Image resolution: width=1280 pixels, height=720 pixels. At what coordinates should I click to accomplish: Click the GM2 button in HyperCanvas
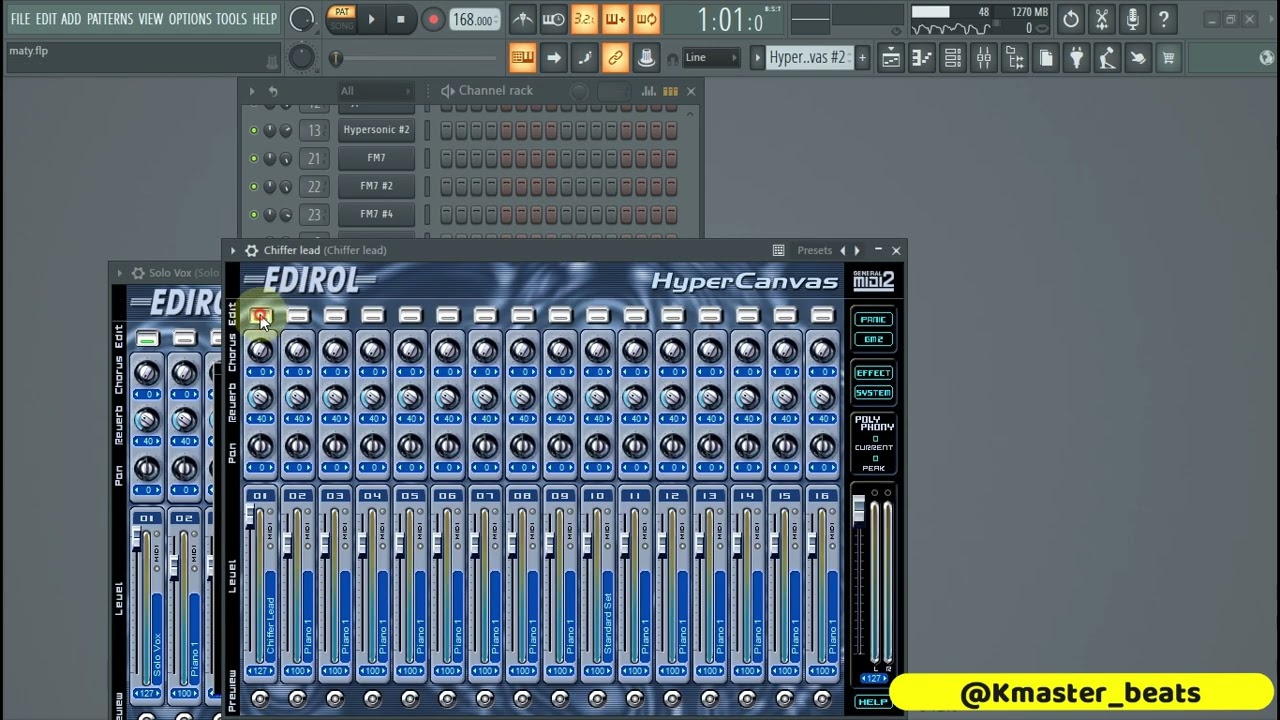pyautogui.click(x=873, y=340)
